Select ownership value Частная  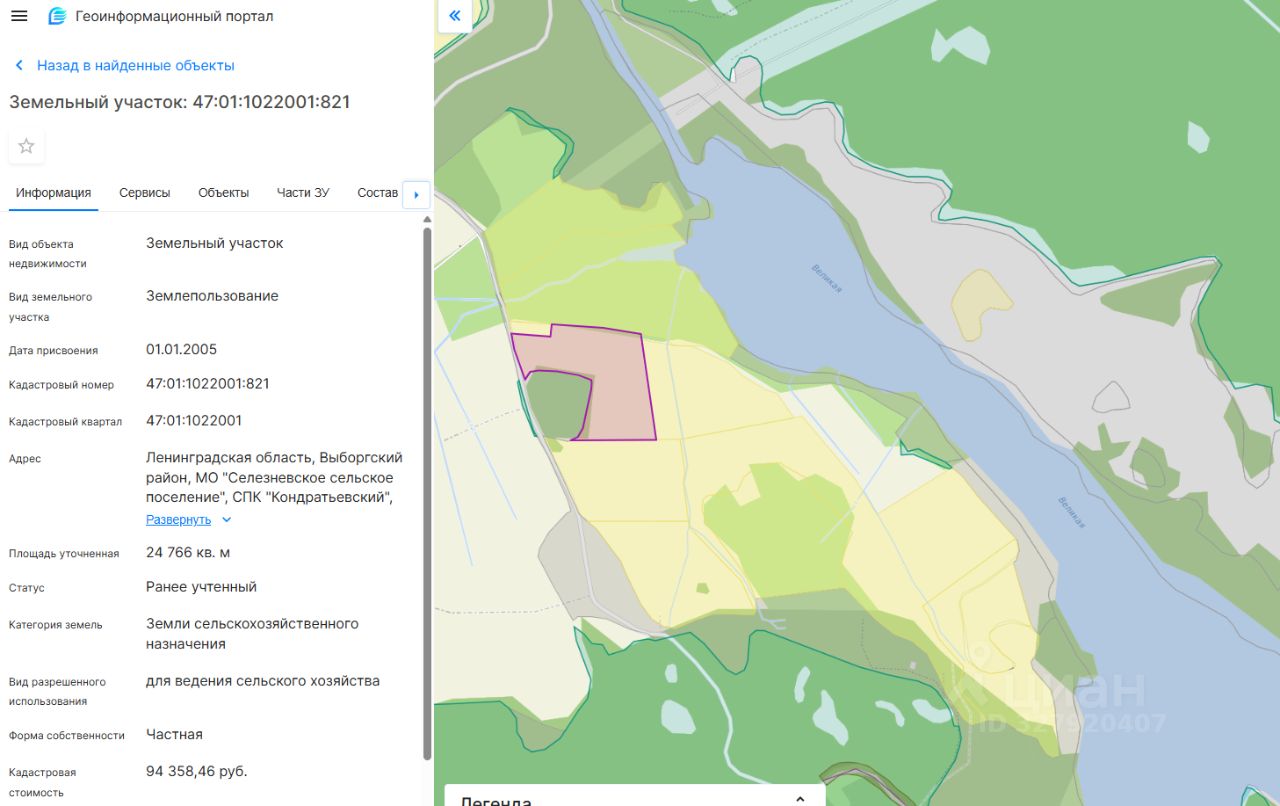tap(174, 735)
